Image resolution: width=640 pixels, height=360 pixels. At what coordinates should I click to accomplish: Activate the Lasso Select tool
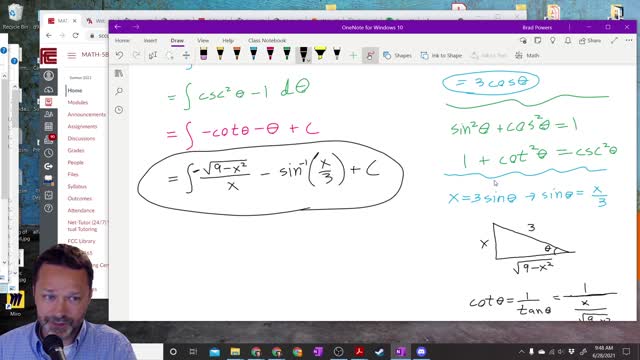pos(169,55)
